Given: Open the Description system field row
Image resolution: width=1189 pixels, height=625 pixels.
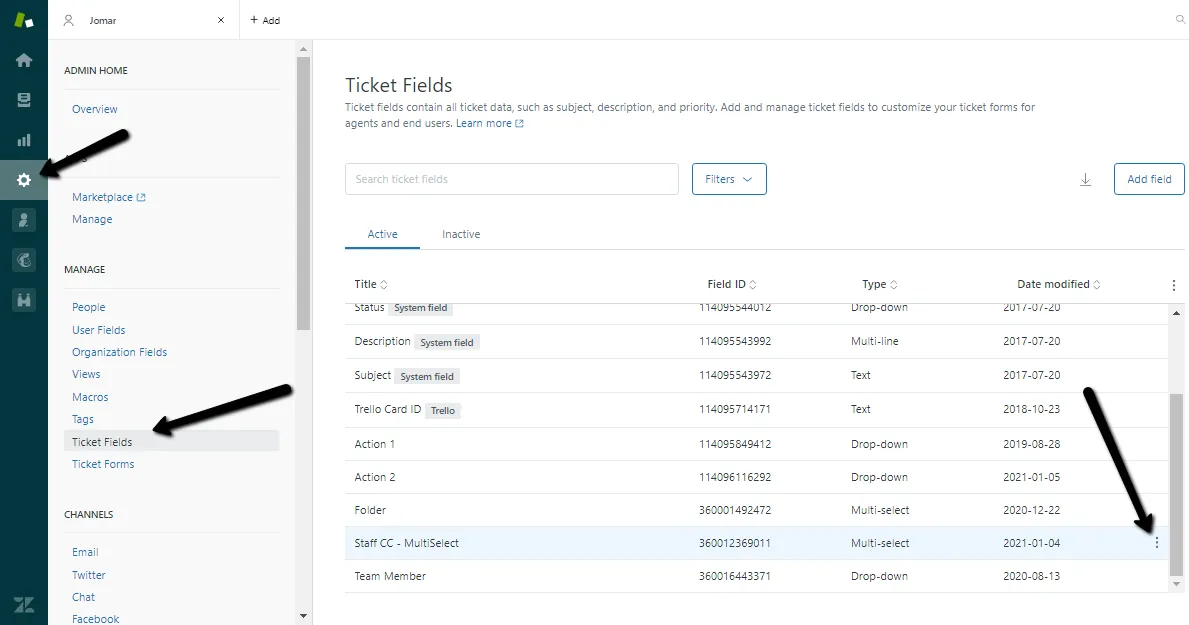Looking at the screenshot, I should click(x=756, y=341).
